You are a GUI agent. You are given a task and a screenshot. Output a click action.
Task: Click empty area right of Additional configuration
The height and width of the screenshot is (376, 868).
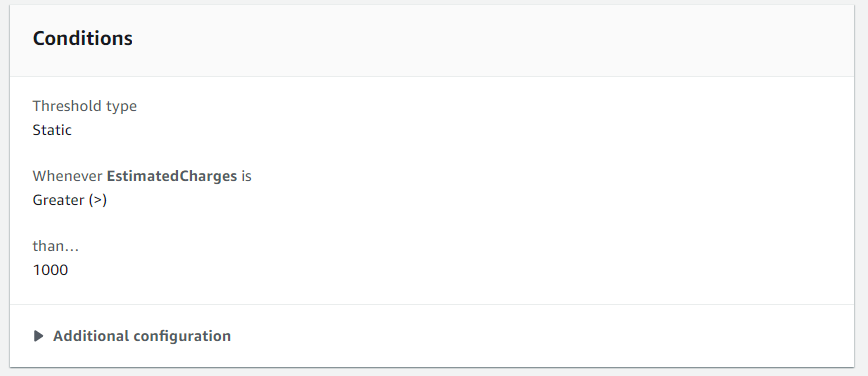542,336
